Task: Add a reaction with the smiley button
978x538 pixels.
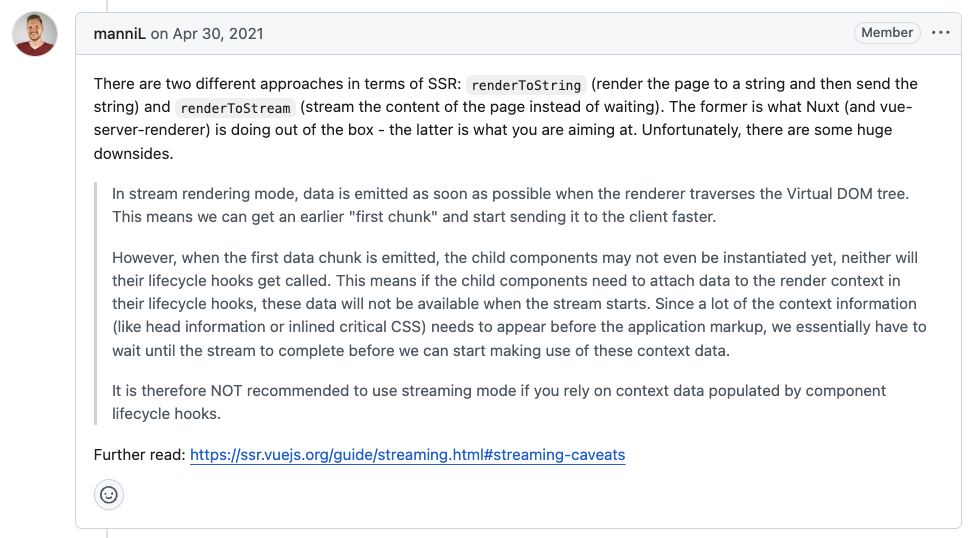Action: pyautogui.click(x=109, y=495)
